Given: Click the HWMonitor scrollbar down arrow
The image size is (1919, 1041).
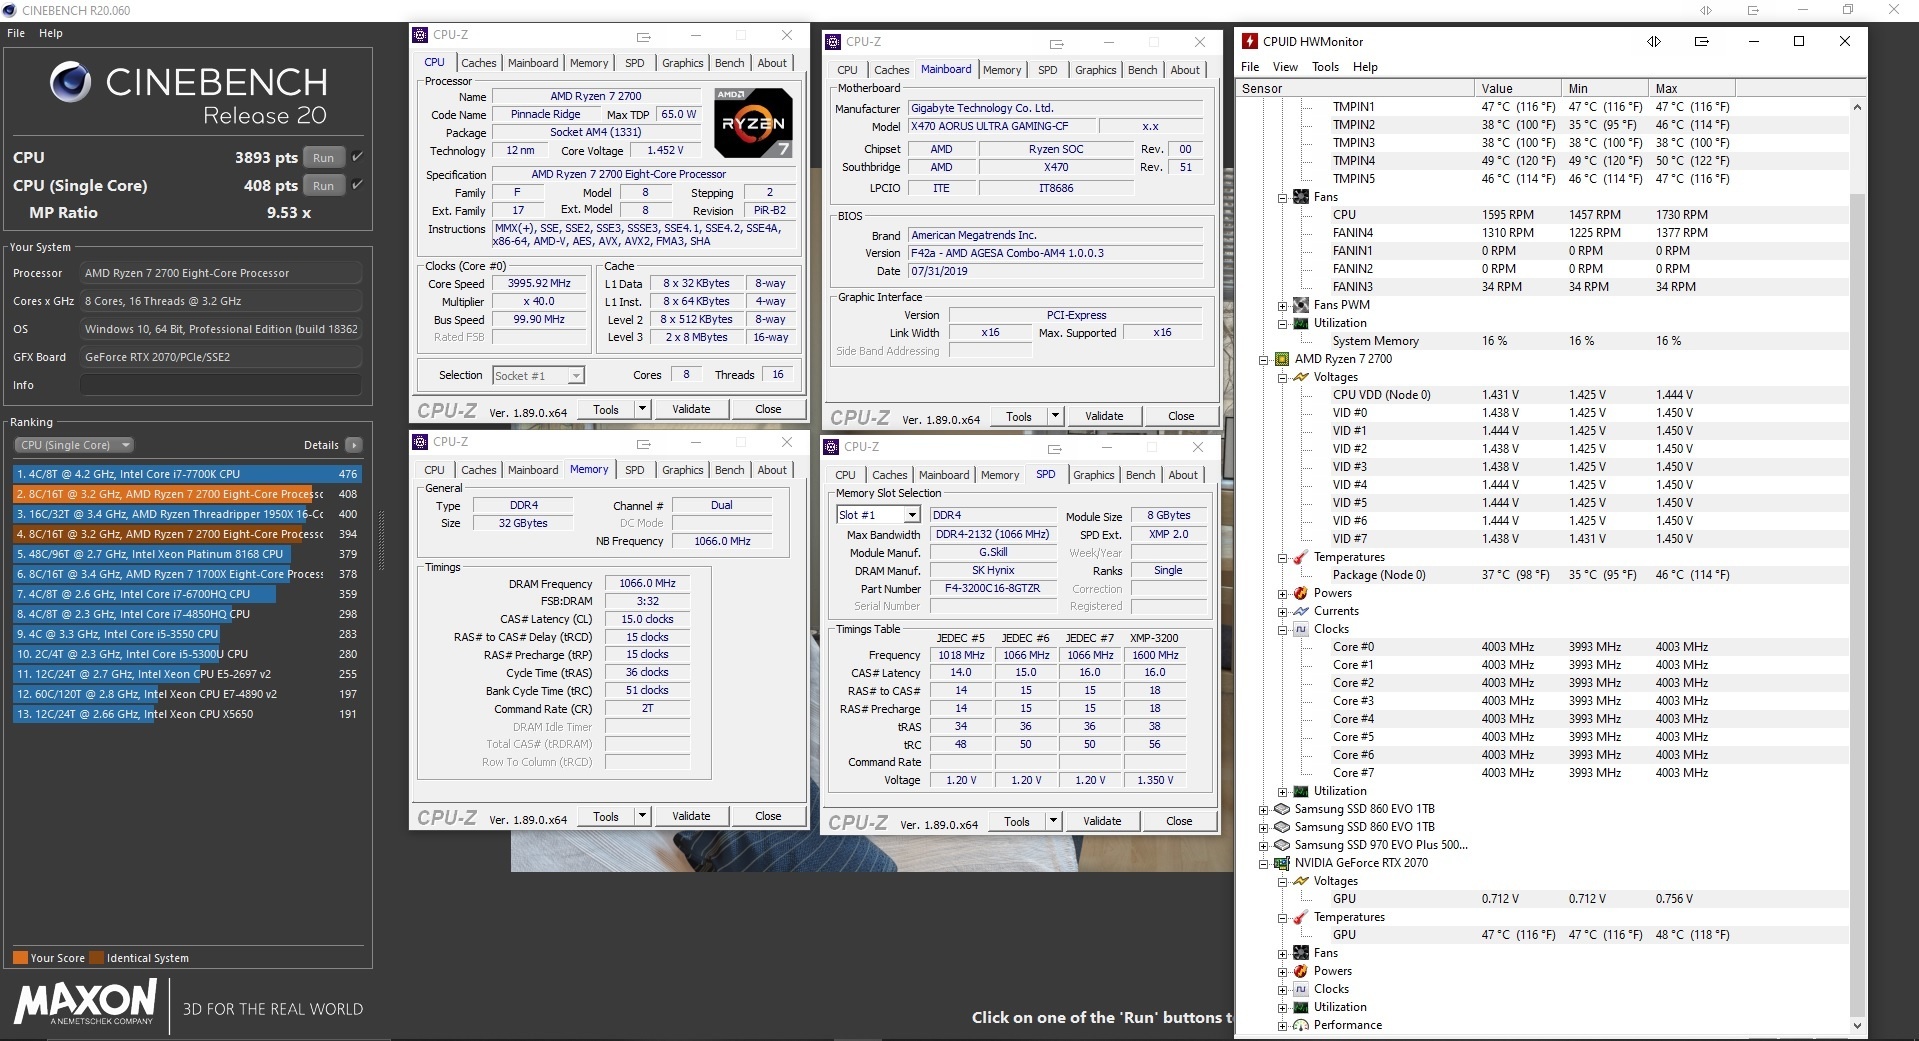Looking at the screenshot, I should tap(1857, 1025).
